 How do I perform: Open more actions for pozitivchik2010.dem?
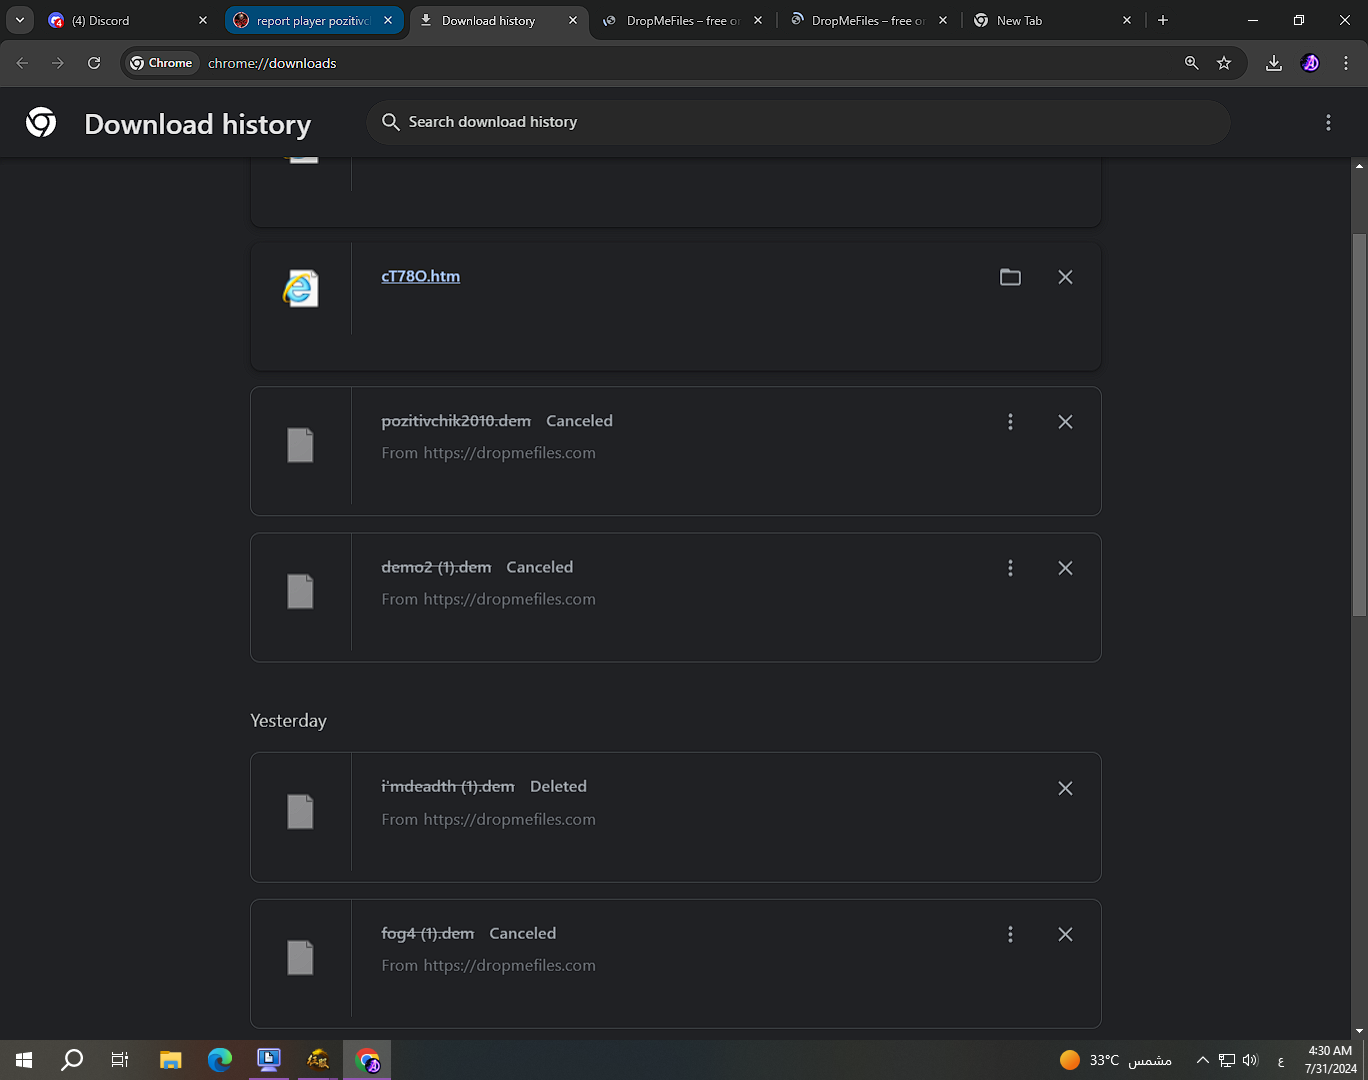pos(1010,422)
